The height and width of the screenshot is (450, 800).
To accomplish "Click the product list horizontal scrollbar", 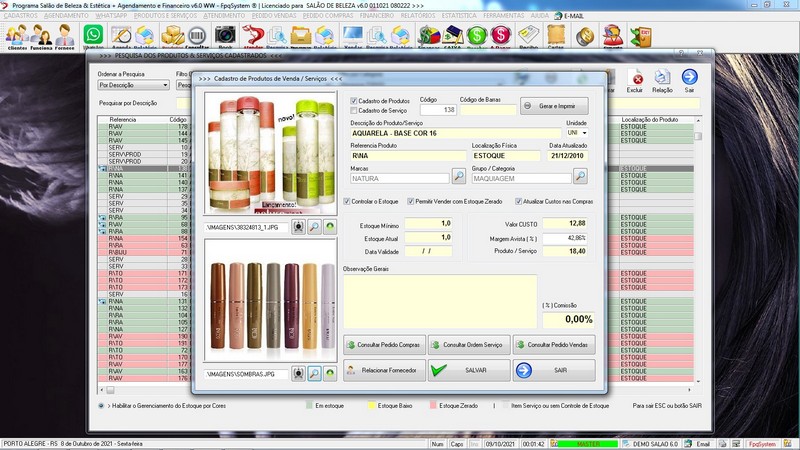I will pos(395,390).
